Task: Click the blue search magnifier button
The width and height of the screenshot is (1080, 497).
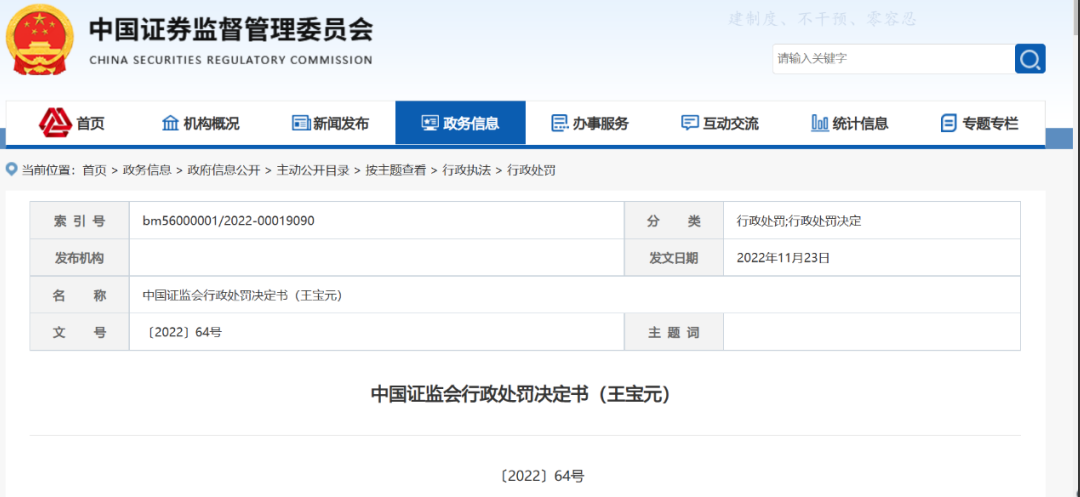Action: coord(1030,59)
